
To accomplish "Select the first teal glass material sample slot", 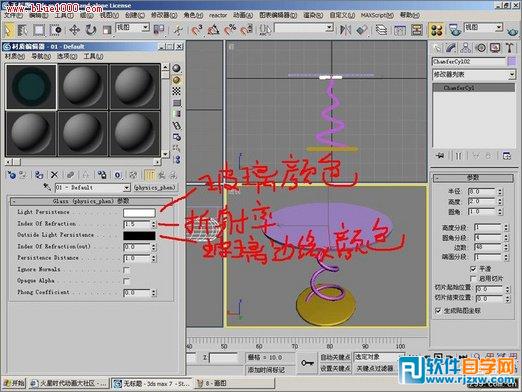I will click(x=31, y=86).
